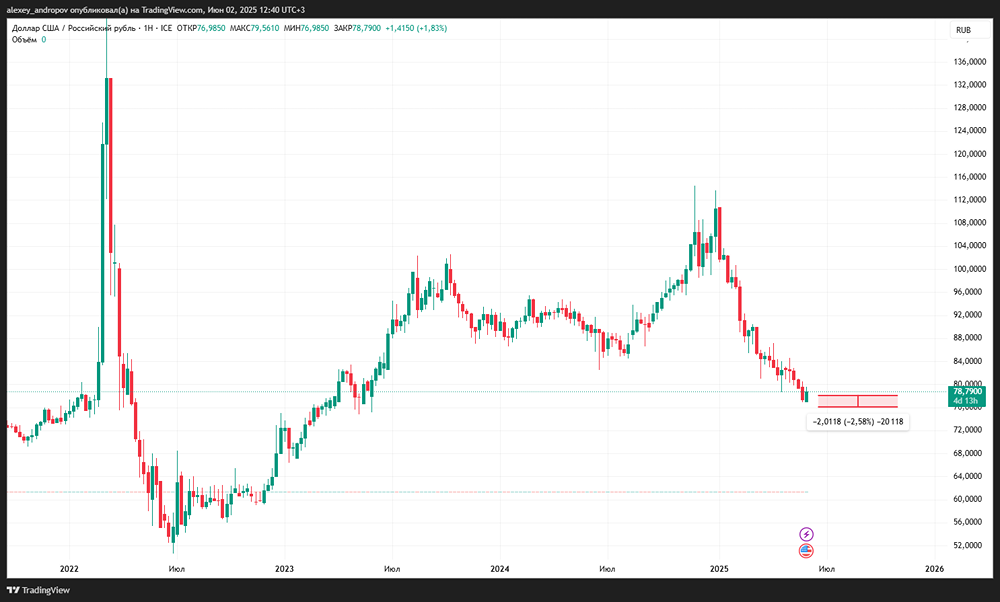This screenshot has height=602, width=1000.
Task: Click the purple lightning event icon
Action: pos(806,534)
